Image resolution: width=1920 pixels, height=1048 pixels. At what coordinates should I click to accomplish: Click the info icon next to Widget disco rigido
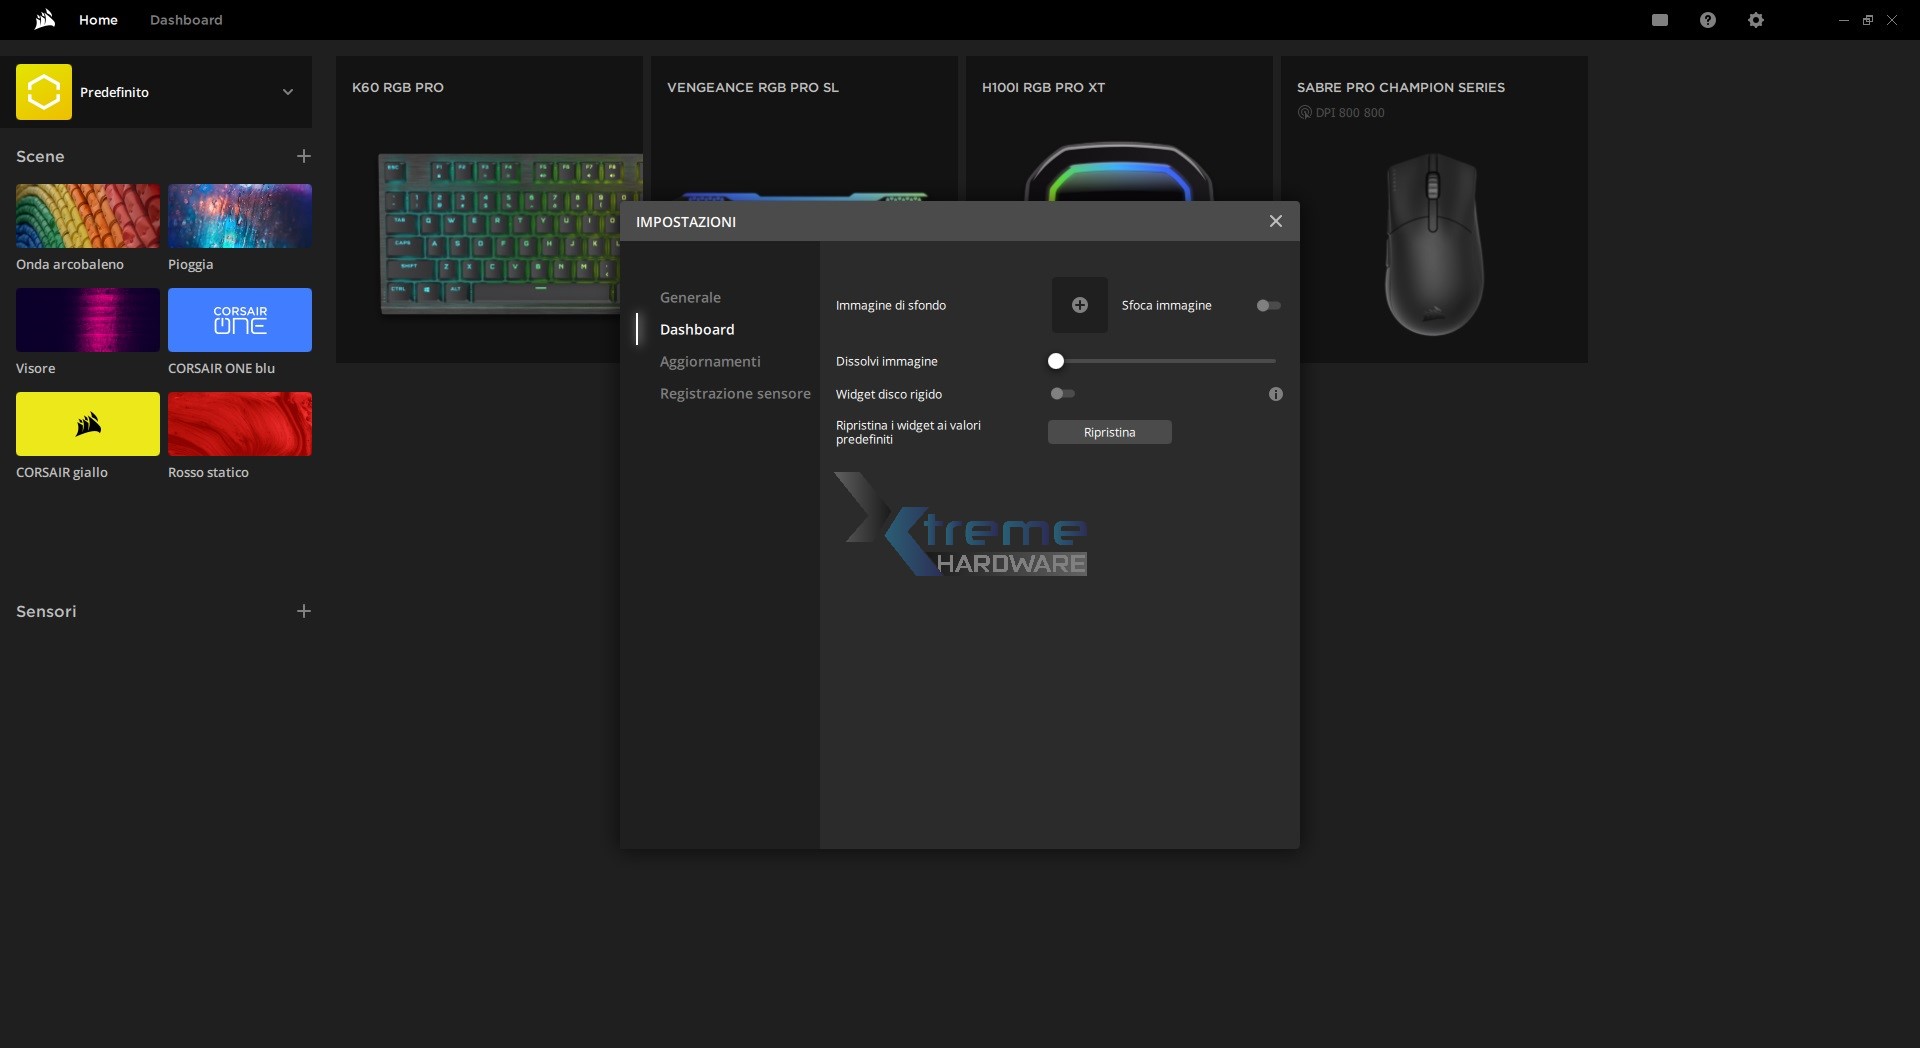tap(1275, 394)
